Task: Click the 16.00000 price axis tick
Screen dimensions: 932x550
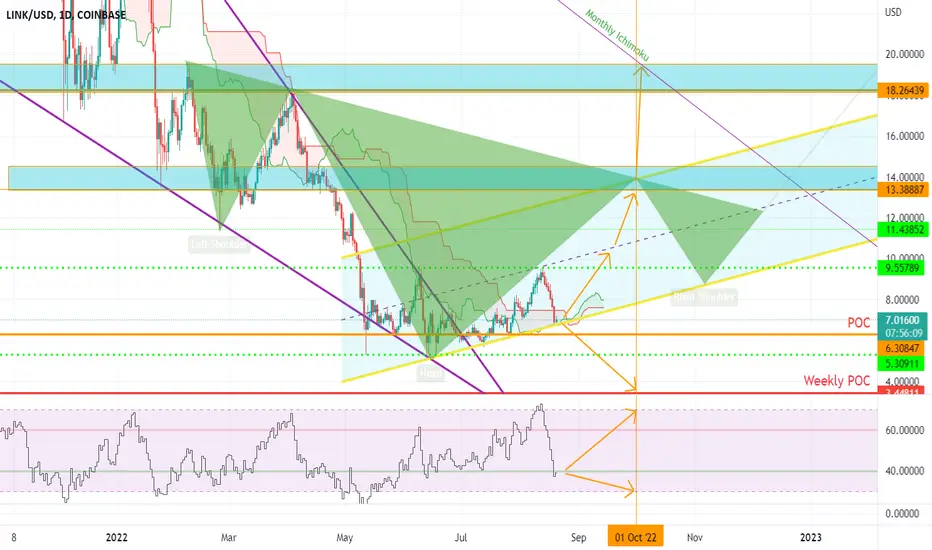Action: [905, 136]
